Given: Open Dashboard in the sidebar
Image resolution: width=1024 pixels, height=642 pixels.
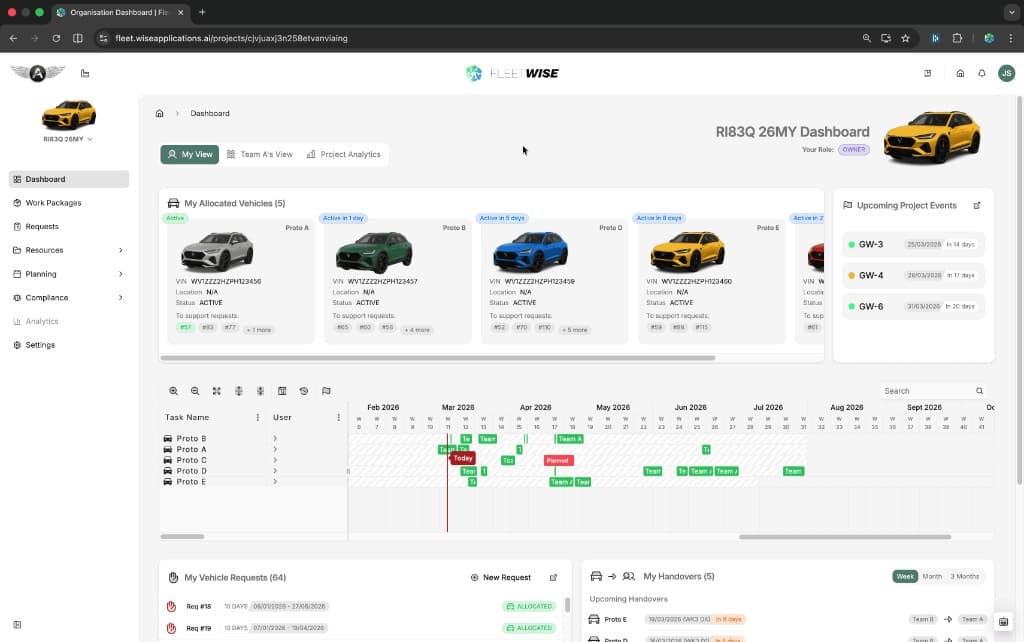Looking at the screenshot, I should [69, 179].
